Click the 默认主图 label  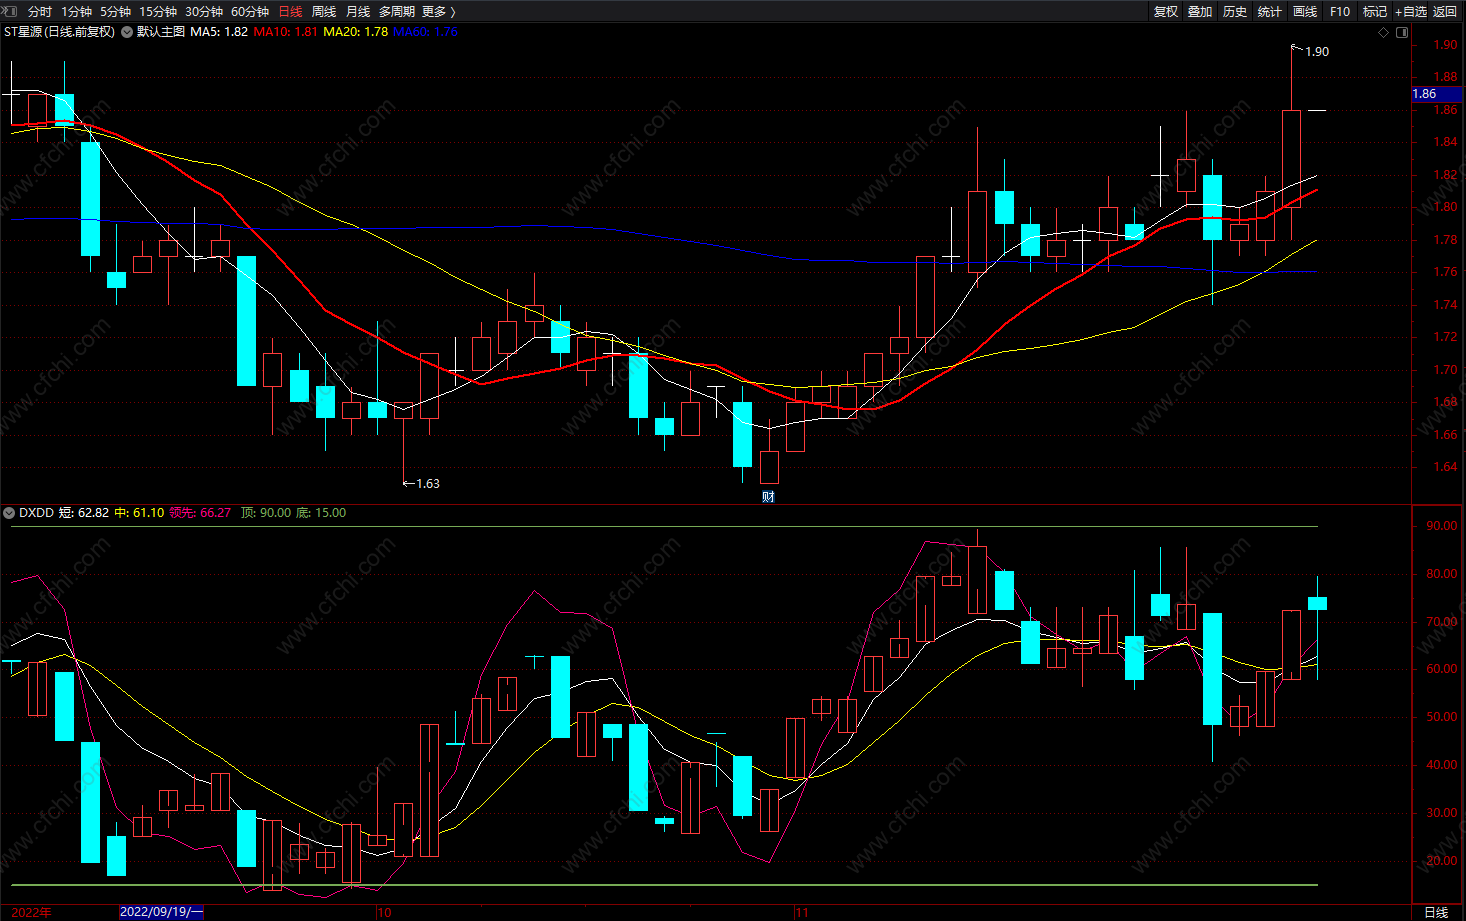click(x=161, y=32)
